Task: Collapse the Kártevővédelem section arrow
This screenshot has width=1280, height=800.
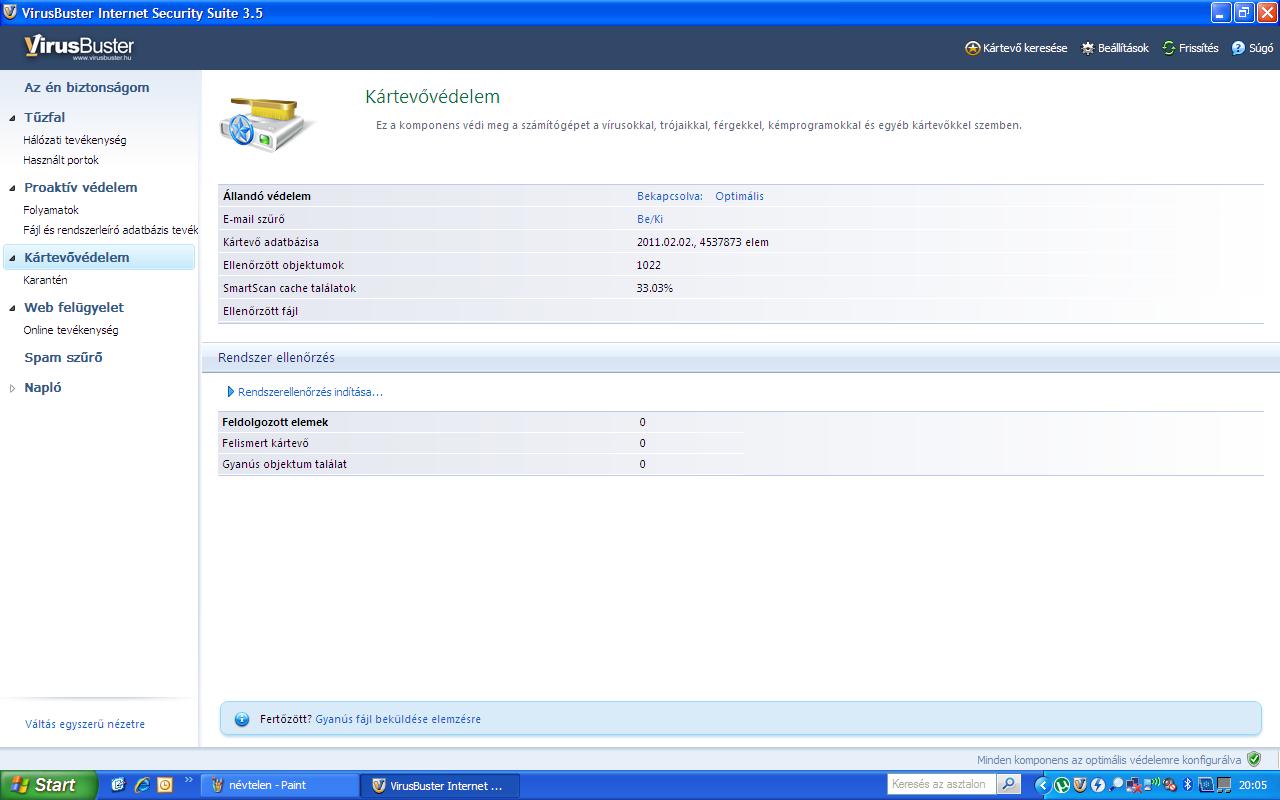Action: (x=12, y=258)
